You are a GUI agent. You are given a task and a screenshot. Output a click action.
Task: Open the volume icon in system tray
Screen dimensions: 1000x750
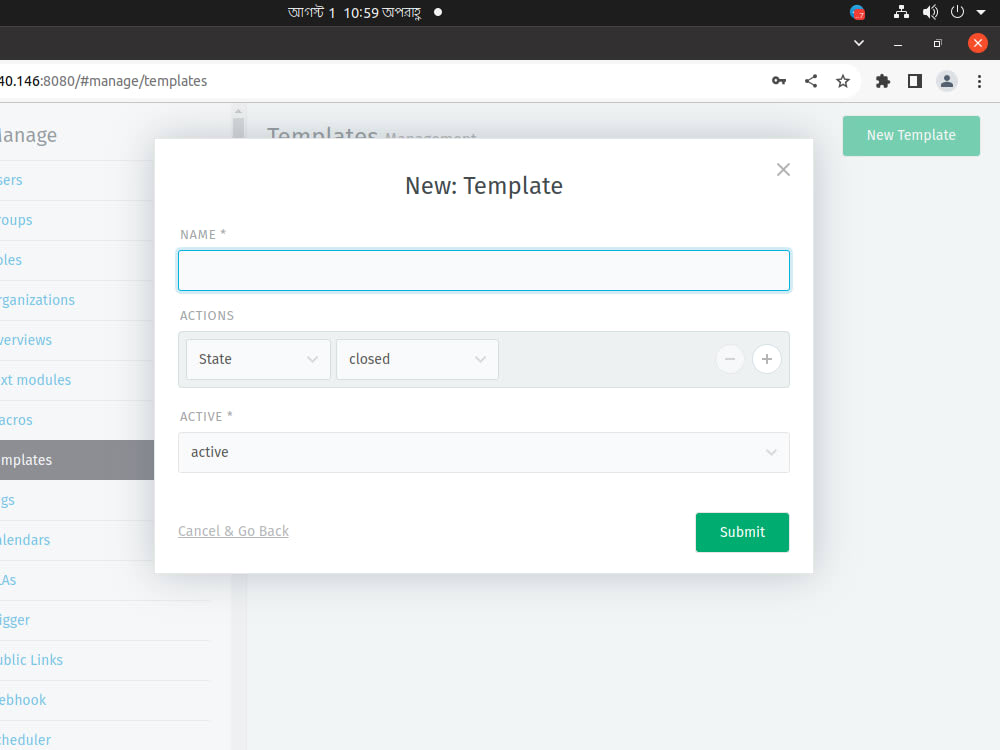coord(930,12)
